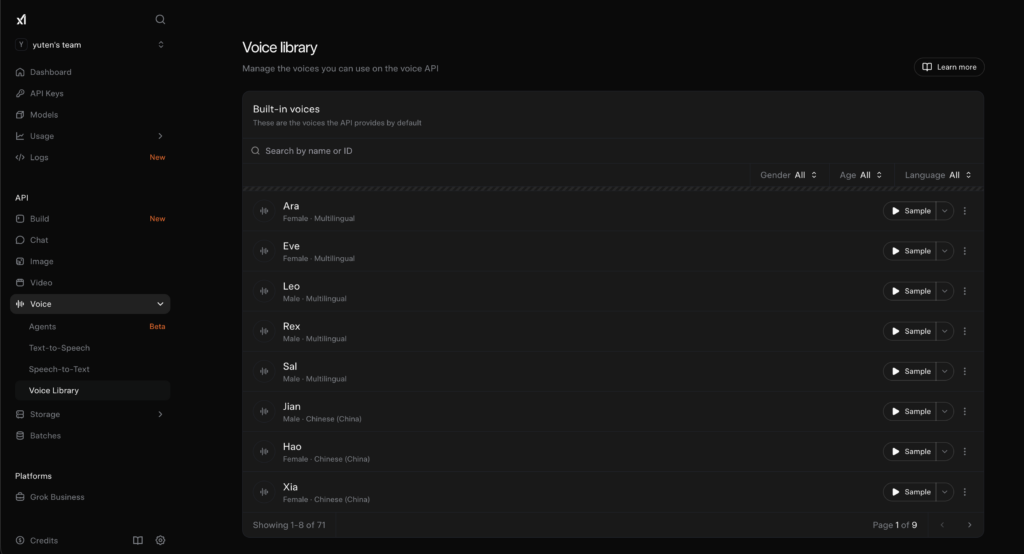Open Speech-to-Text page
This screenshot has width=1024, height=554.
click(x=92, y=369)
